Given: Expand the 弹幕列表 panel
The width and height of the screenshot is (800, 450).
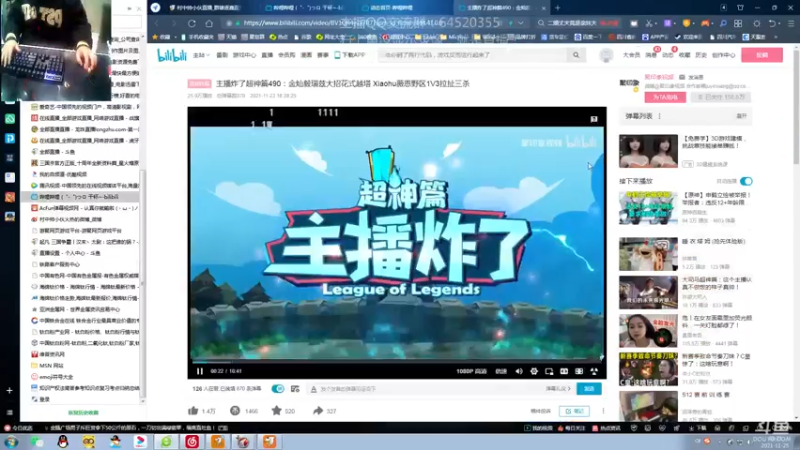Looking at the screenshot, I should [741, 116].
